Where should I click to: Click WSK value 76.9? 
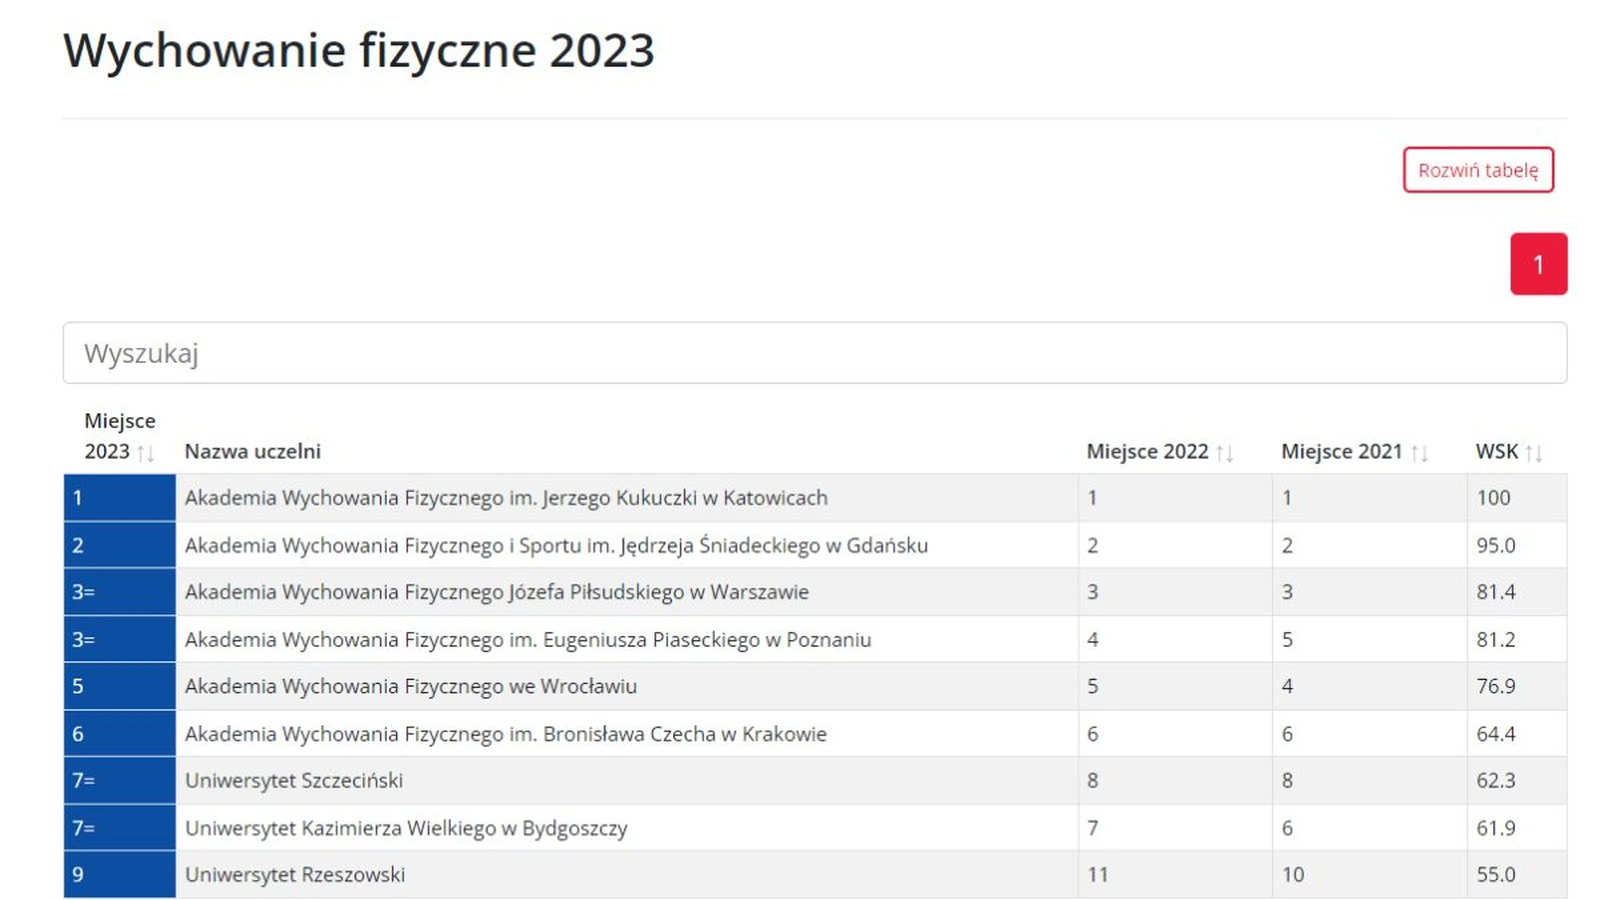point(1496,686)
